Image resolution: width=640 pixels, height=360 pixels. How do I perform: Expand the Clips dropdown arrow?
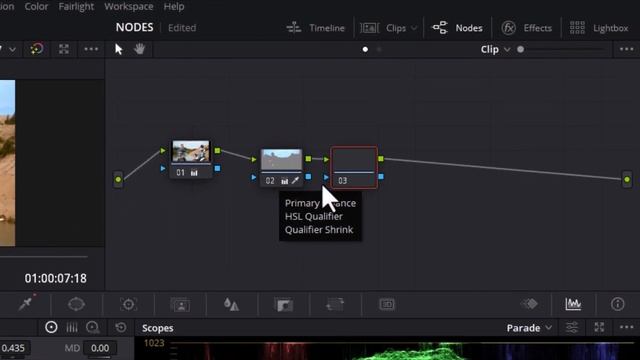[x=413, y=28]
